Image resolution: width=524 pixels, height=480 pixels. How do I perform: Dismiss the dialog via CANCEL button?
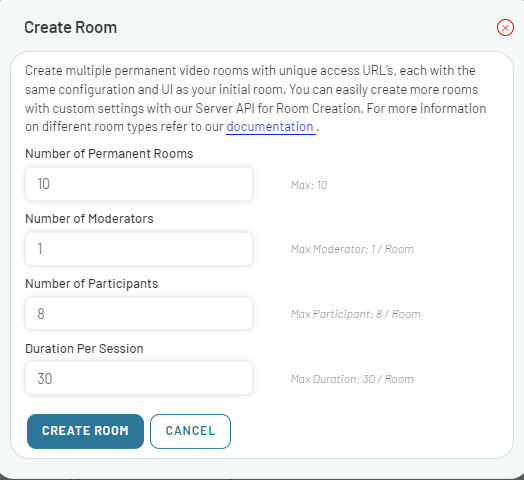coord(190,431)
